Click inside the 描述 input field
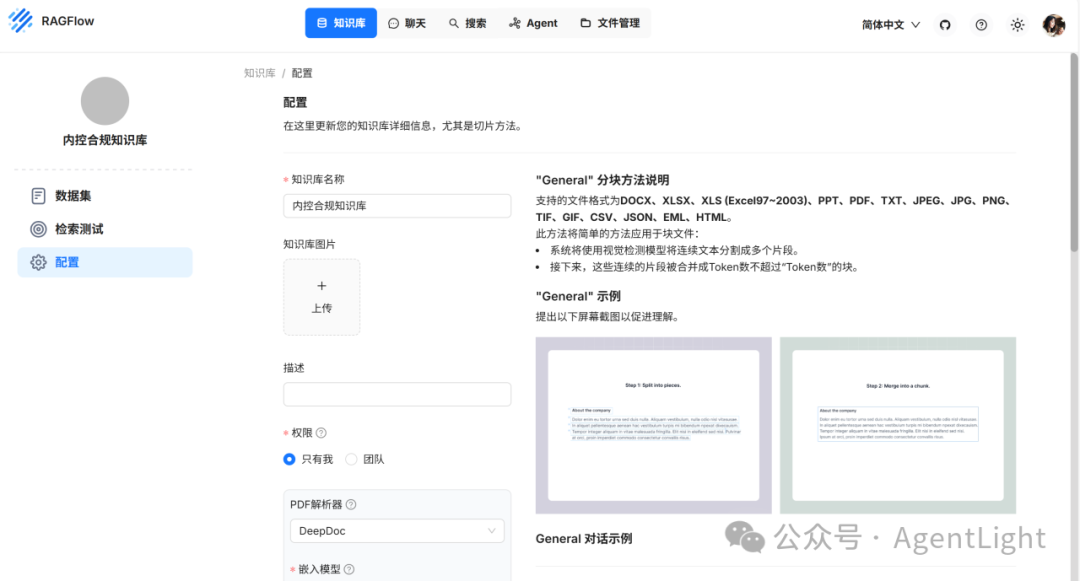This screenshot has height=581, width=1080. (396, 394)
